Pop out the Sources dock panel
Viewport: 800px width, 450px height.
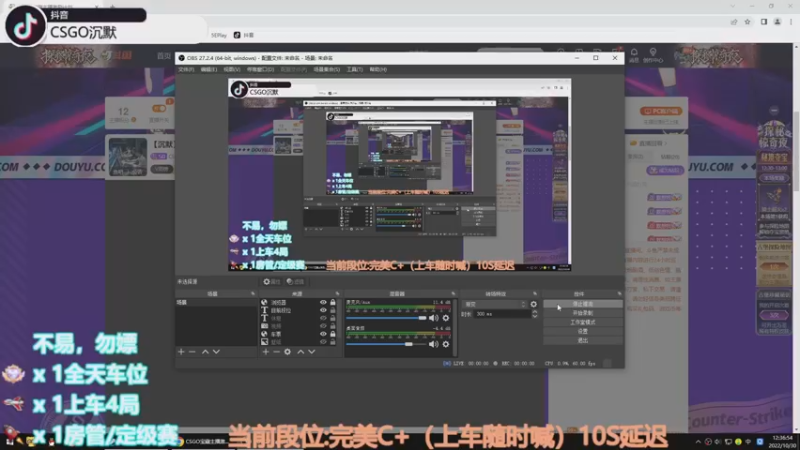337,294
